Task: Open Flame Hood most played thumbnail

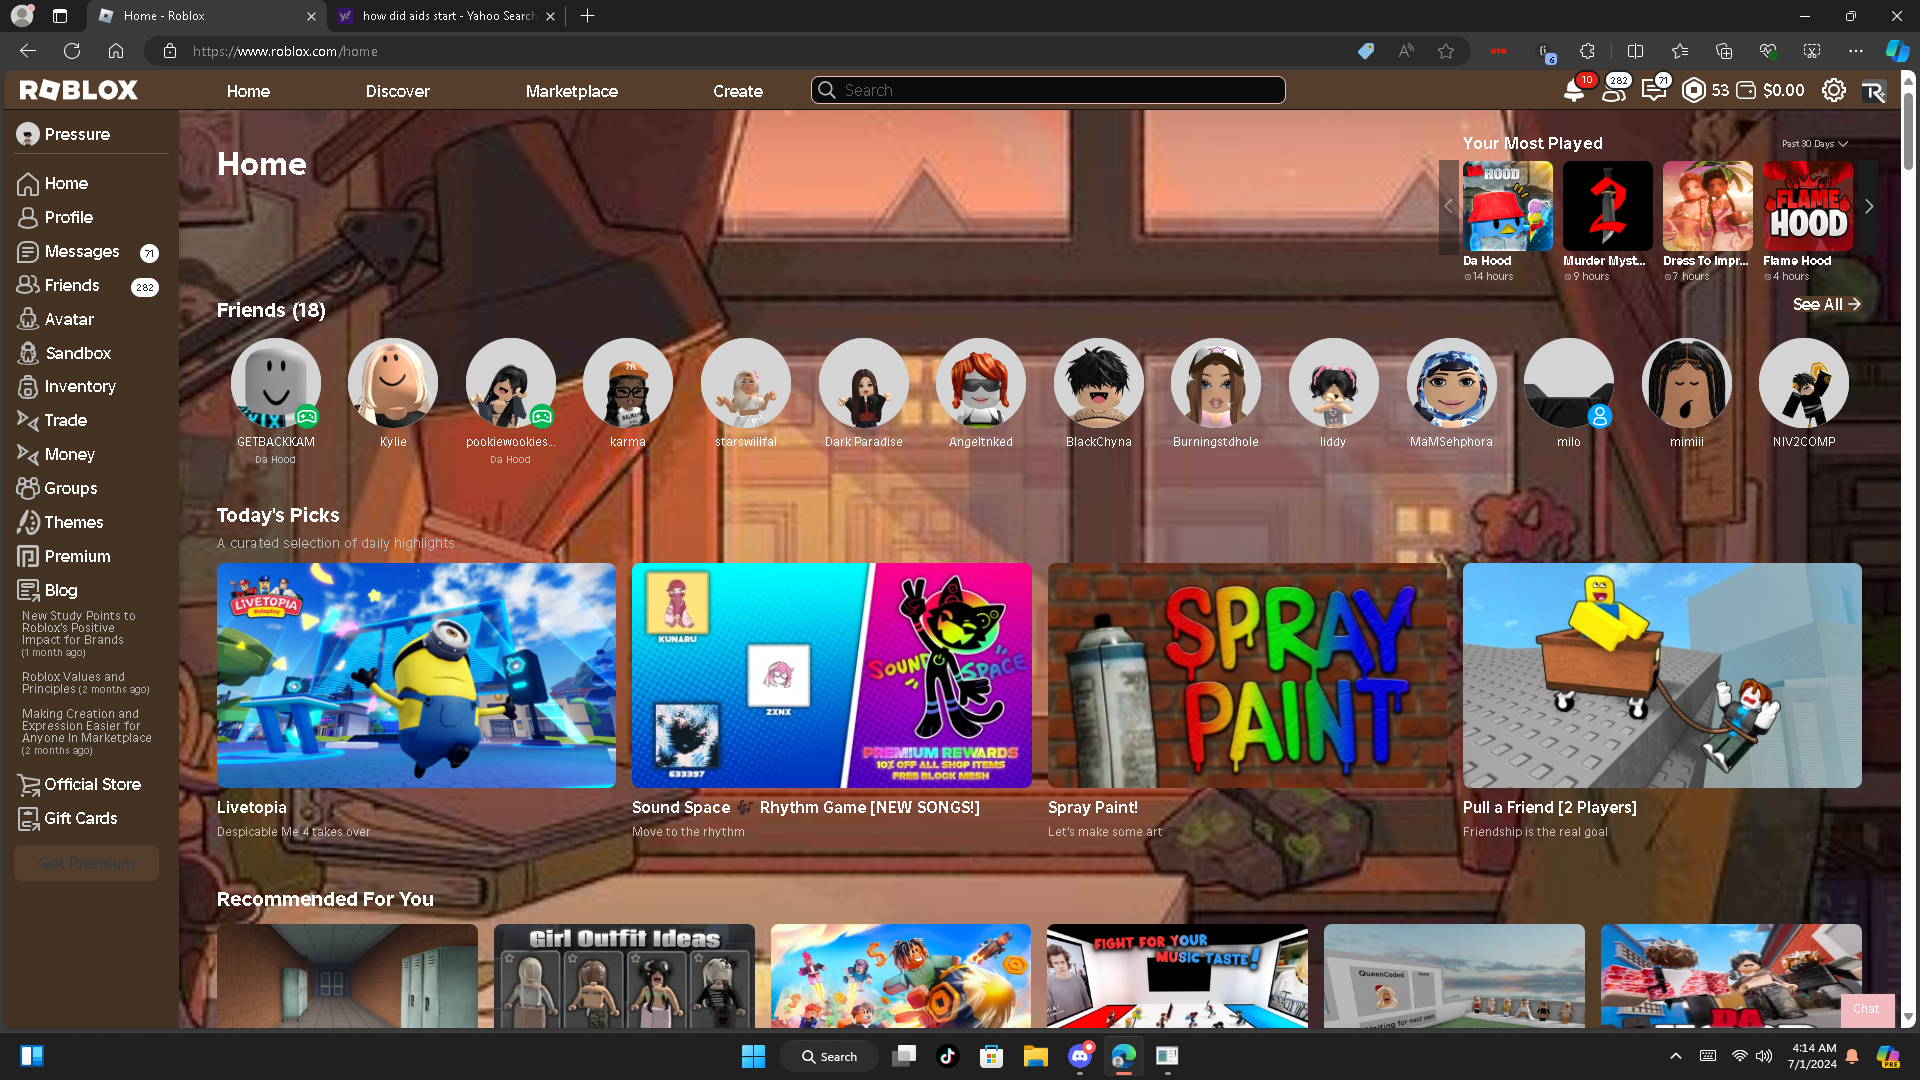Action: (1808, 206)
